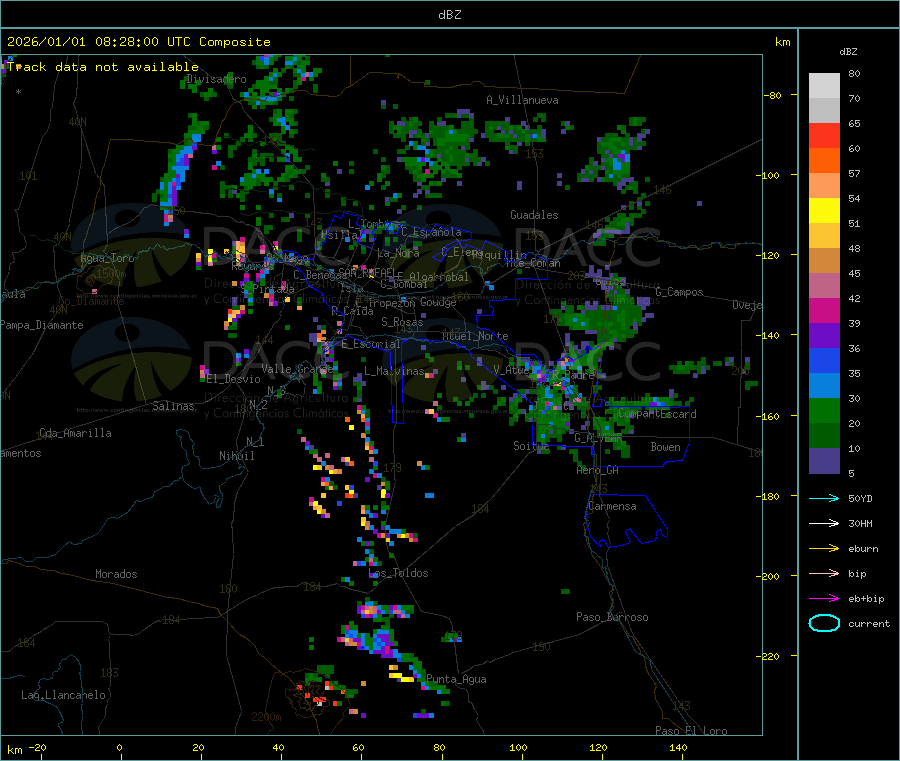Viewport: 900px width, 761px height.
Task: Click the 'Guadales' map label
Action: click(534, 215)
